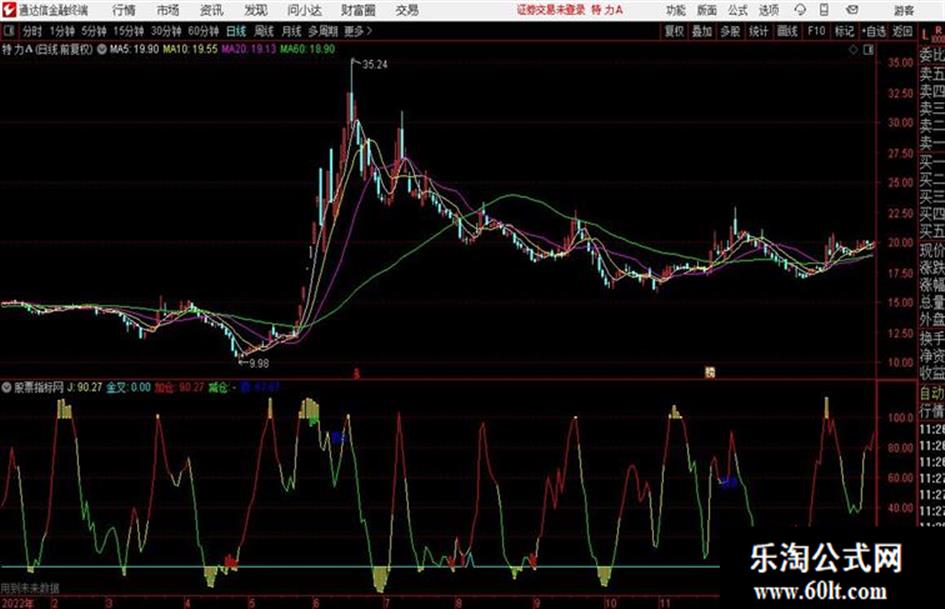Click the diamond icon at the chart's top right
Viewport: 945px width, 609px height.
tap(853, 50)
